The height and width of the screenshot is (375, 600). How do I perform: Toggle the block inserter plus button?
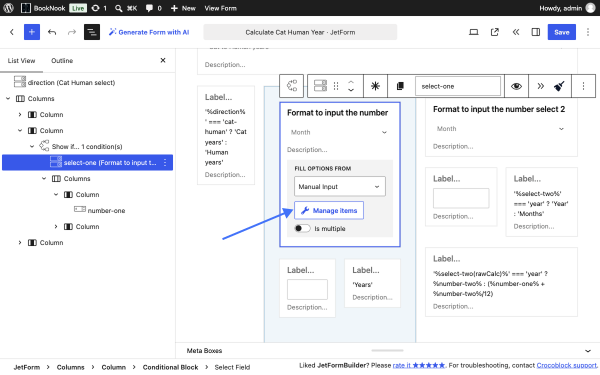[x=32, y=32]
